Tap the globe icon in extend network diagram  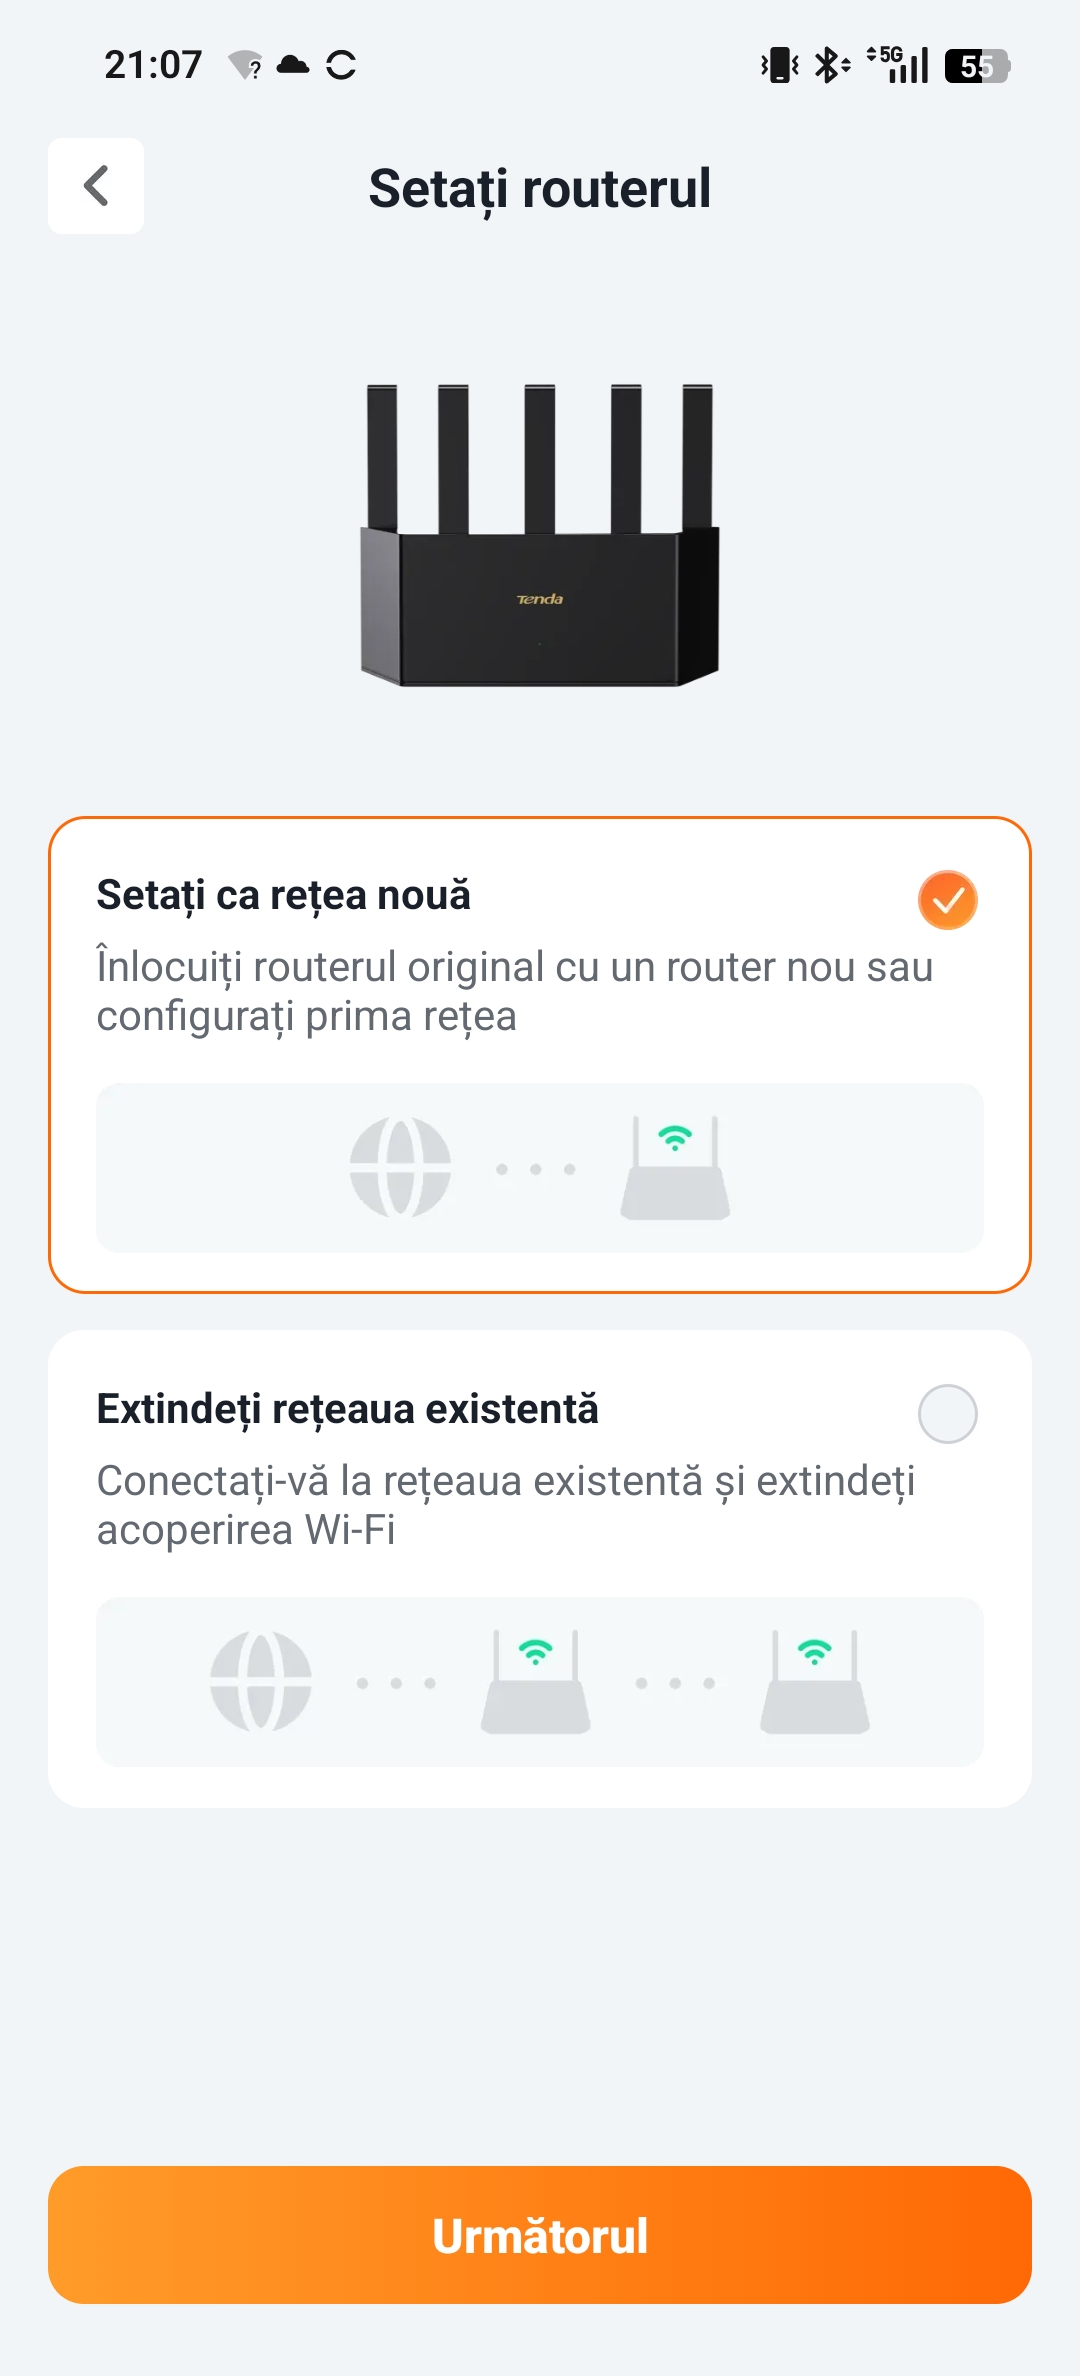click(261, 1682)
